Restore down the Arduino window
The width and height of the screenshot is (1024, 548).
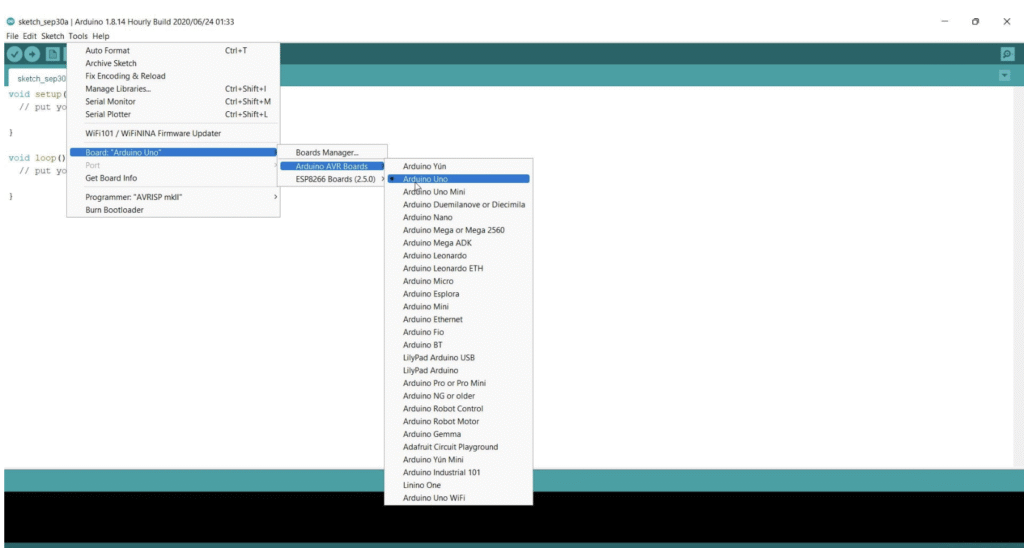(975, 21)
